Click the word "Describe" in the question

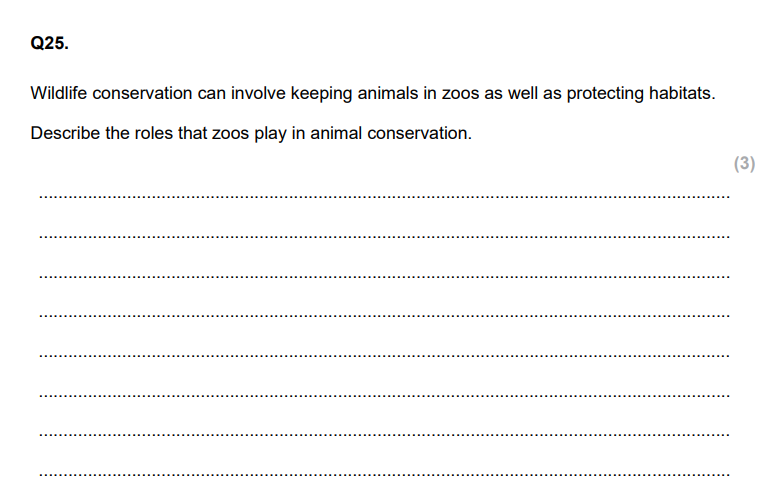tap(65, 133)
